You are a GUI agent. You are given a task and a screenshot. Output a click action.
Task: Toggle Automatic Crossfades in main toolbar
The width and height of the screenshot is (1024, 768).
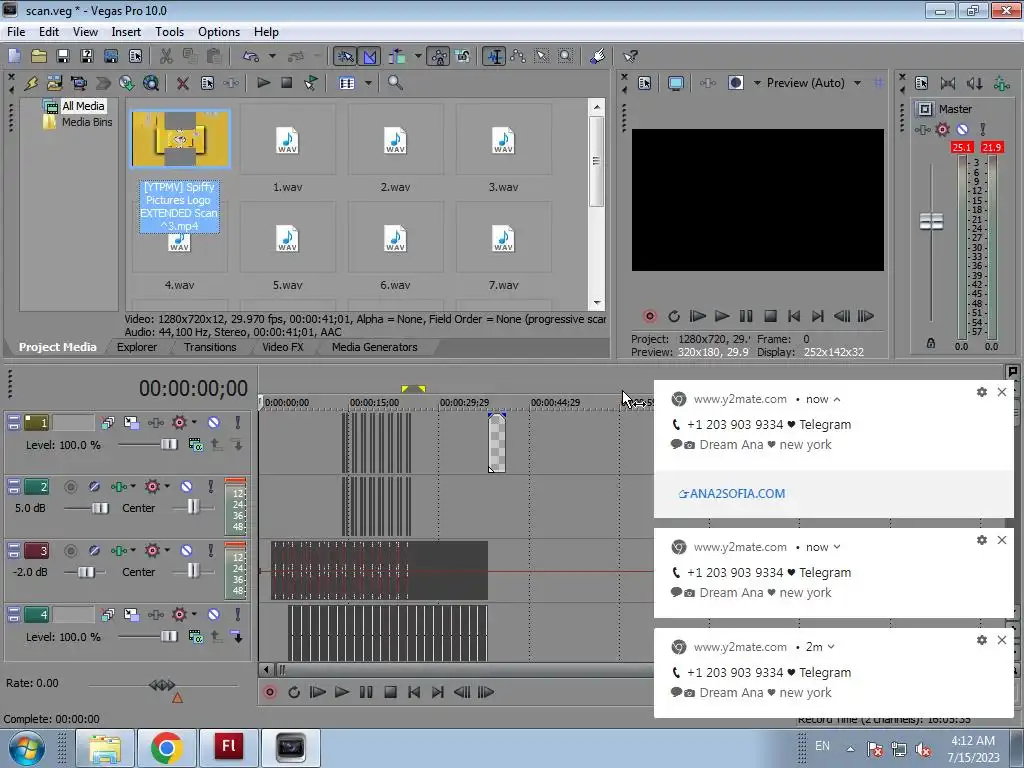370,56
